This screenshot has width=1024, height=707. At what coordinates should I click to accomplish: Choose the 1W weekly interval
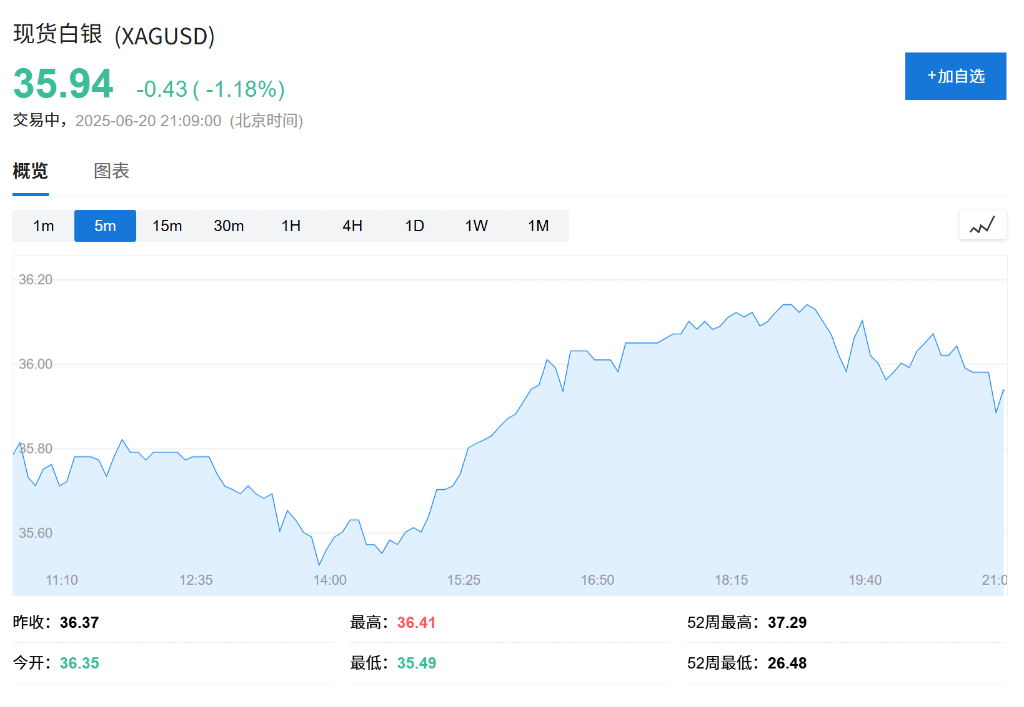(x=476, y=226)
